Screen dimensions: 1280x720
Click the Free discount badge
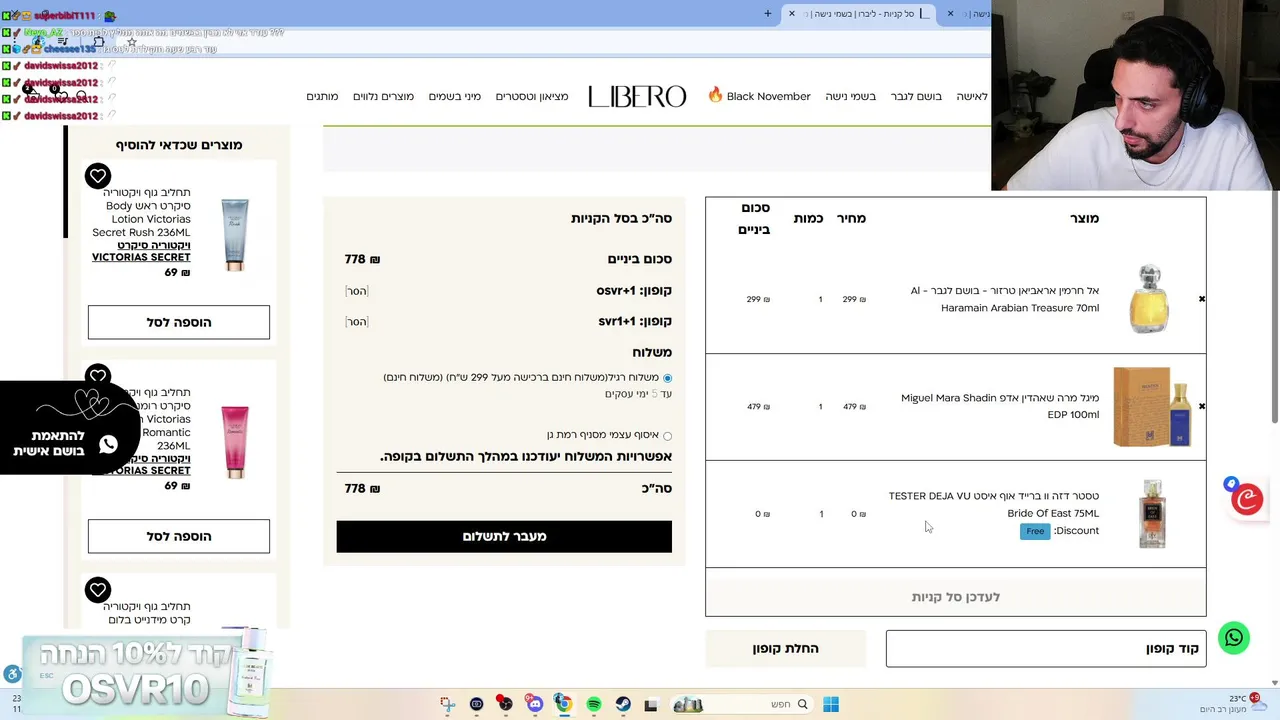(x=1035, y=531)
